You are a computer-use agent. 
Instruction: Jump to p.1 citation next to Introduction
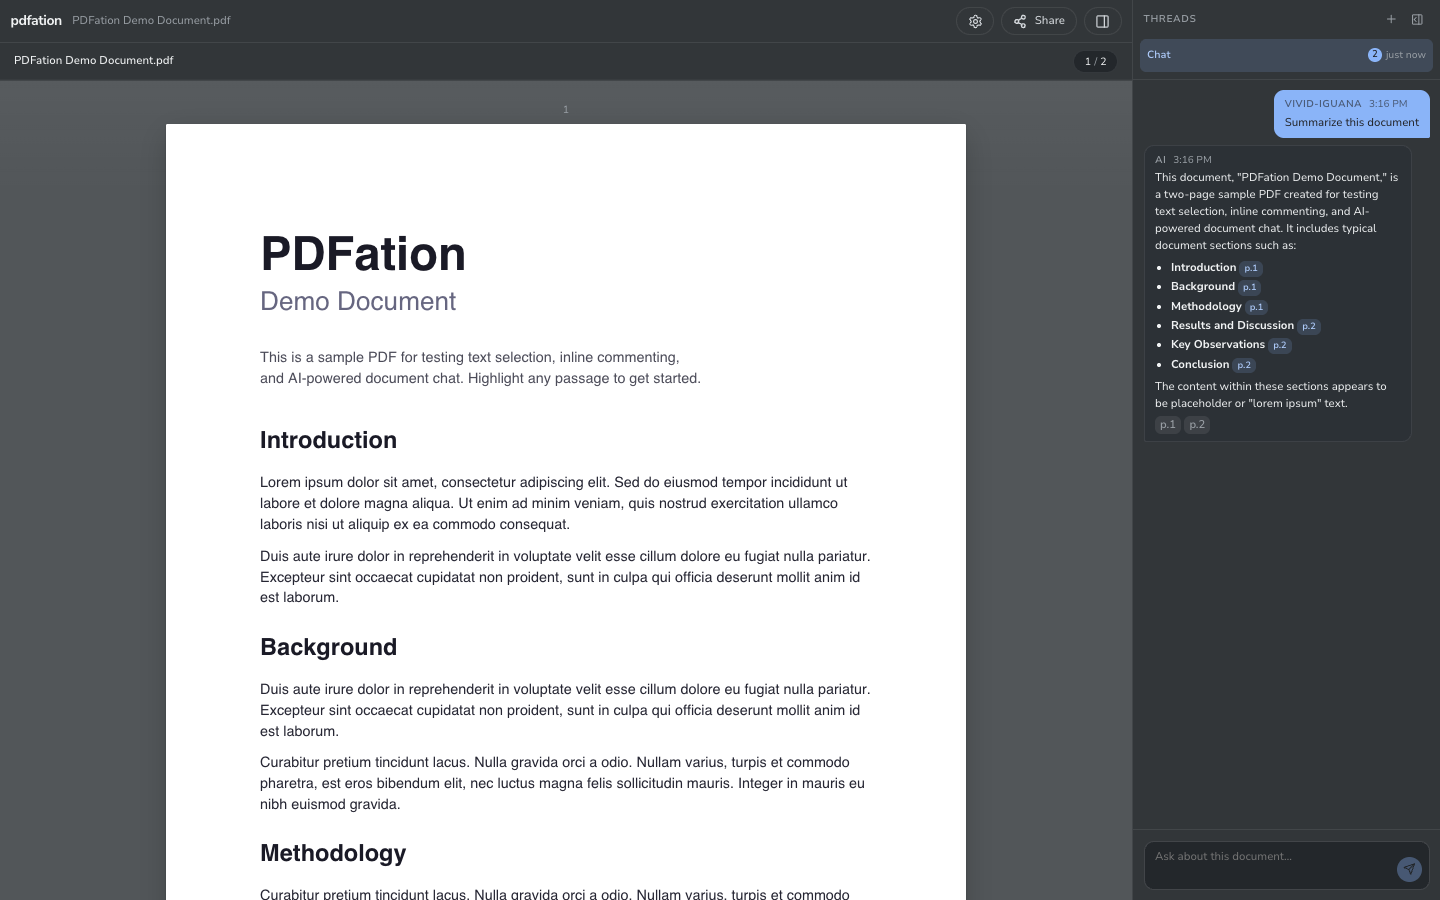point(1251,268)
